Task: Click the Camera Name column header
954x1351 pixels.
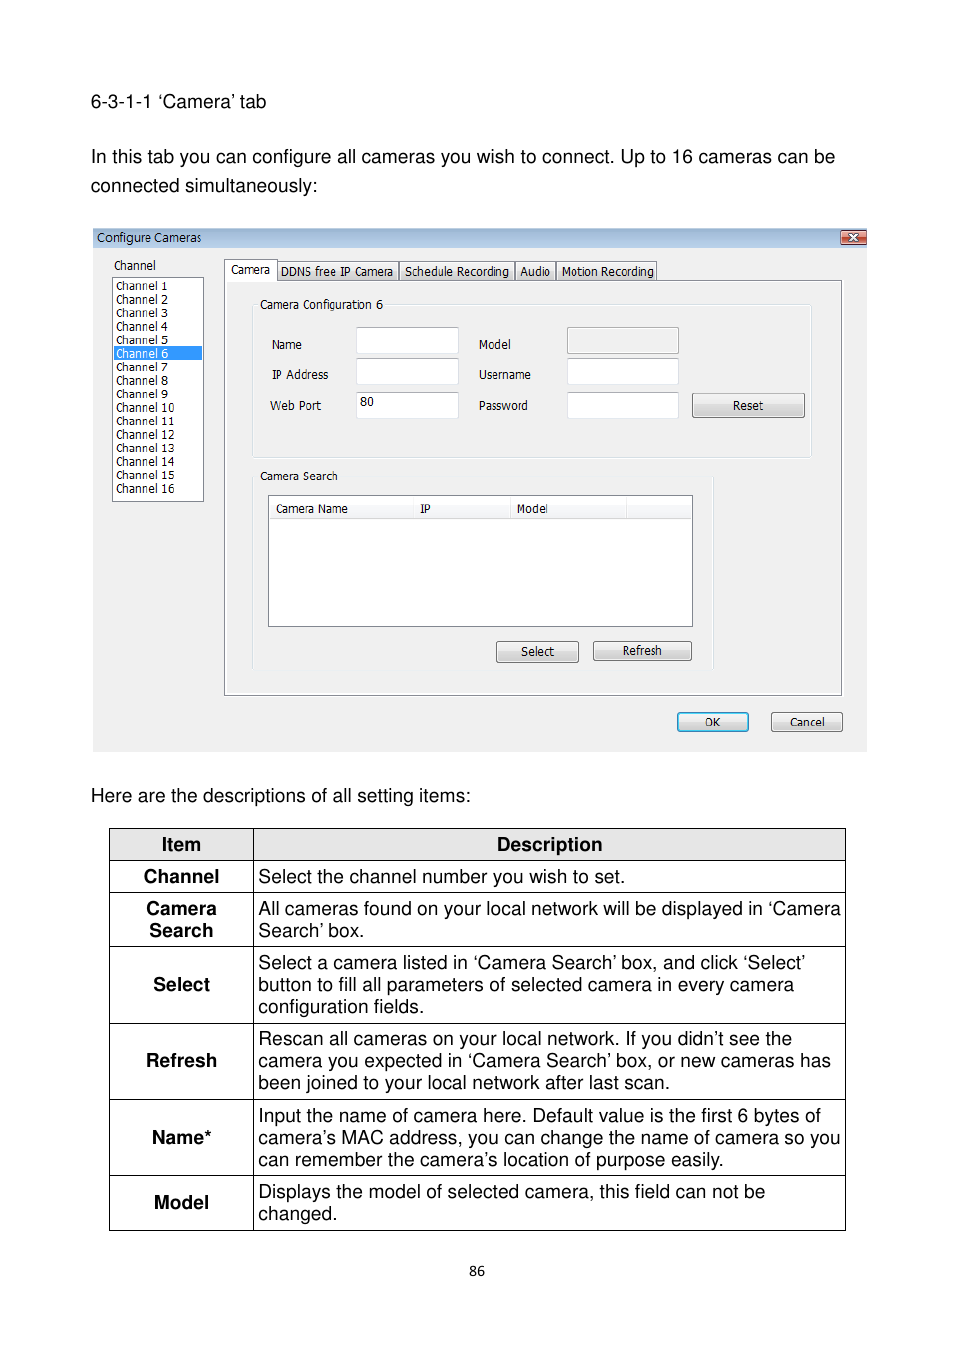Action: (342, 508)
